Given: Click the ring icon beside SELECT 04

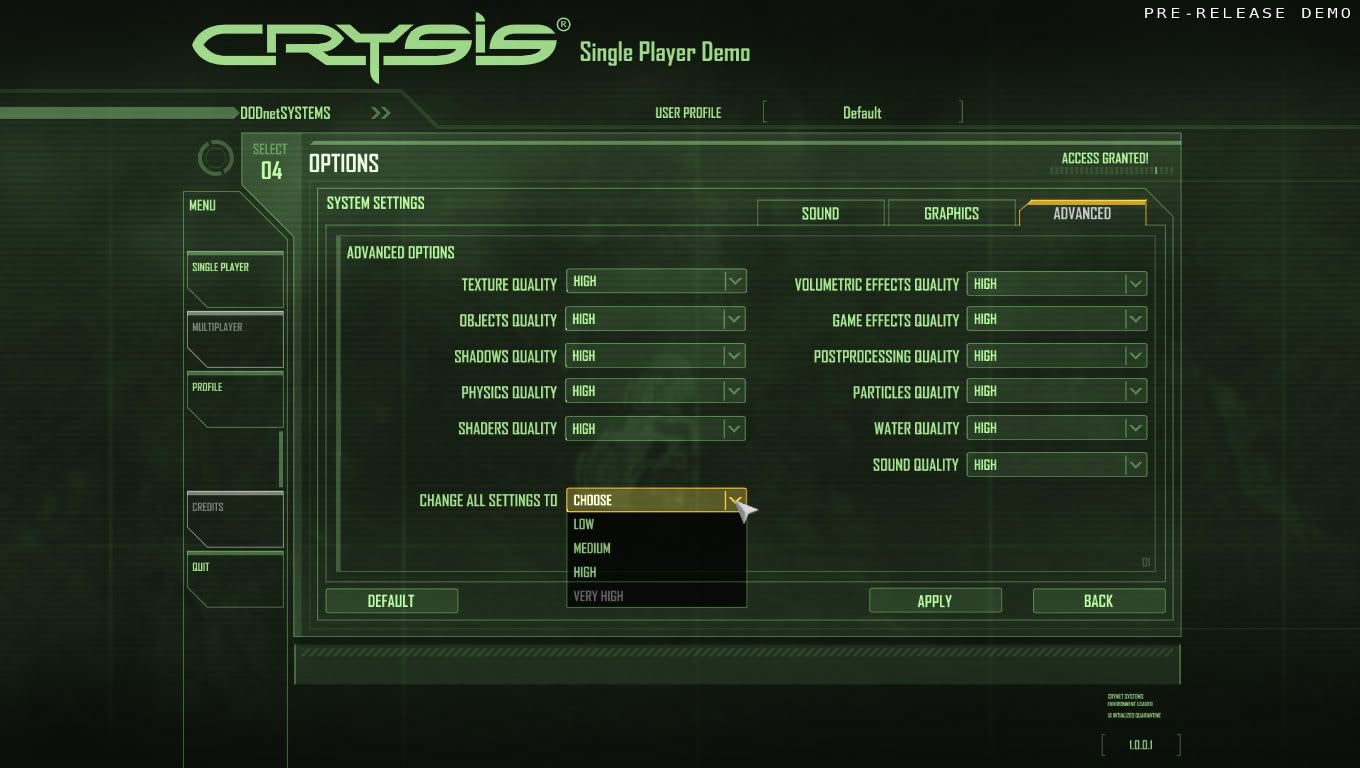Looking at the screenshot, I should pyautogui.click(x=215, y=158).
